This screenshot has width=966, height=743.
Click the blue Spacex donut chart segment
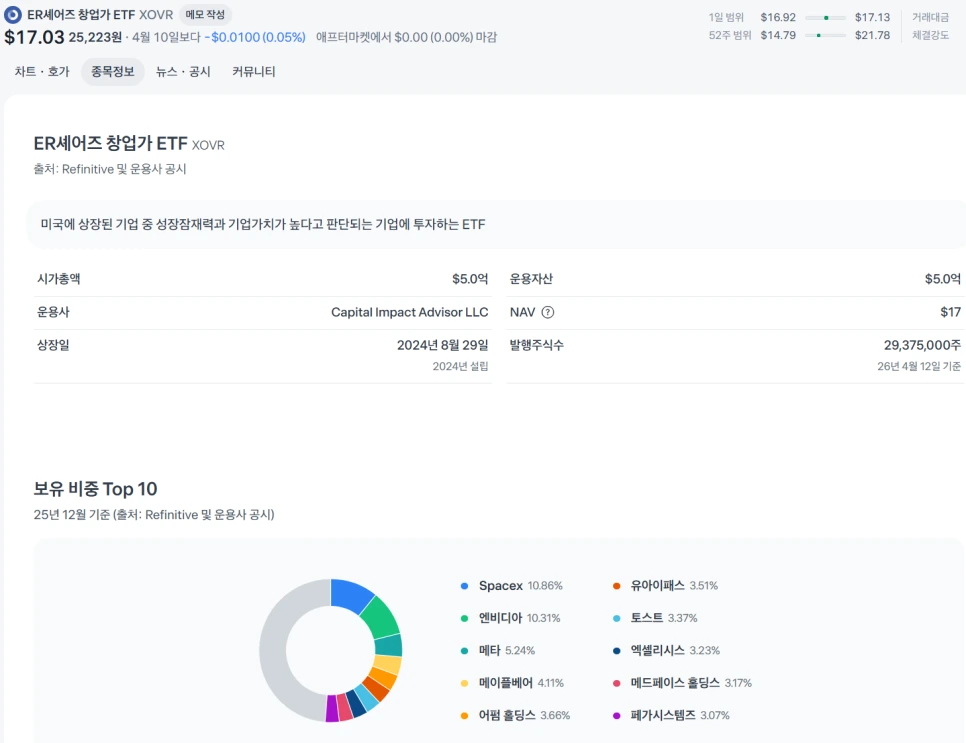pos(350,594)
